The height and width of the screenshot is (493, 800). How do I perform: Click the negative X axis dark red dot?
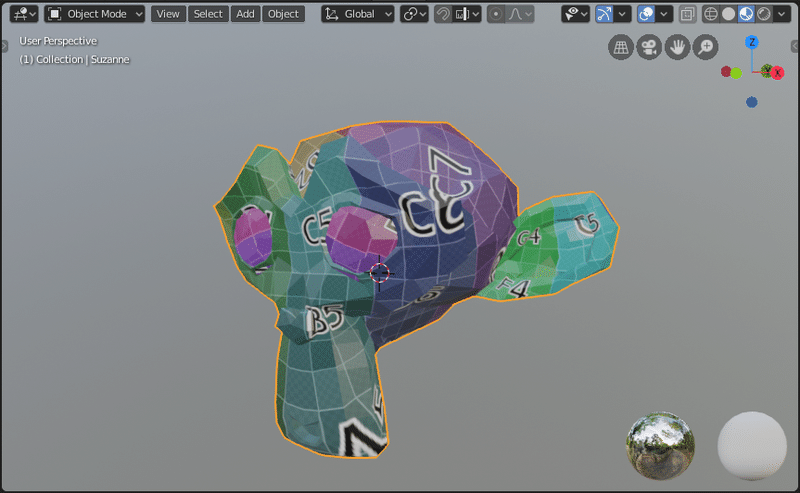tap(726, 71)
